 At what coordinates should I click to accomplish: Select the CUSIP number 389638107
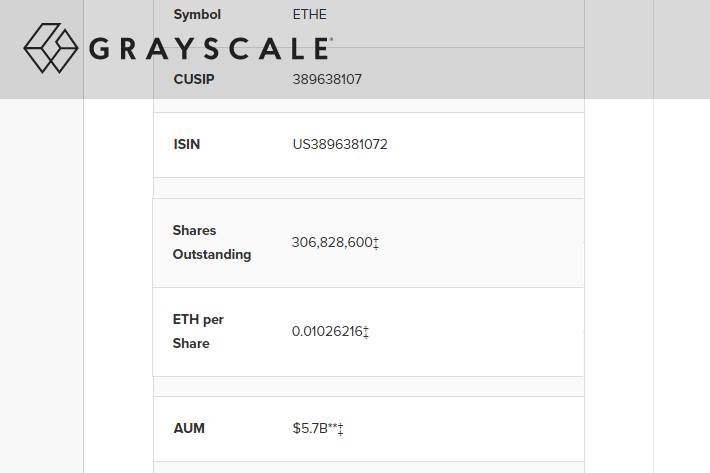327,79
